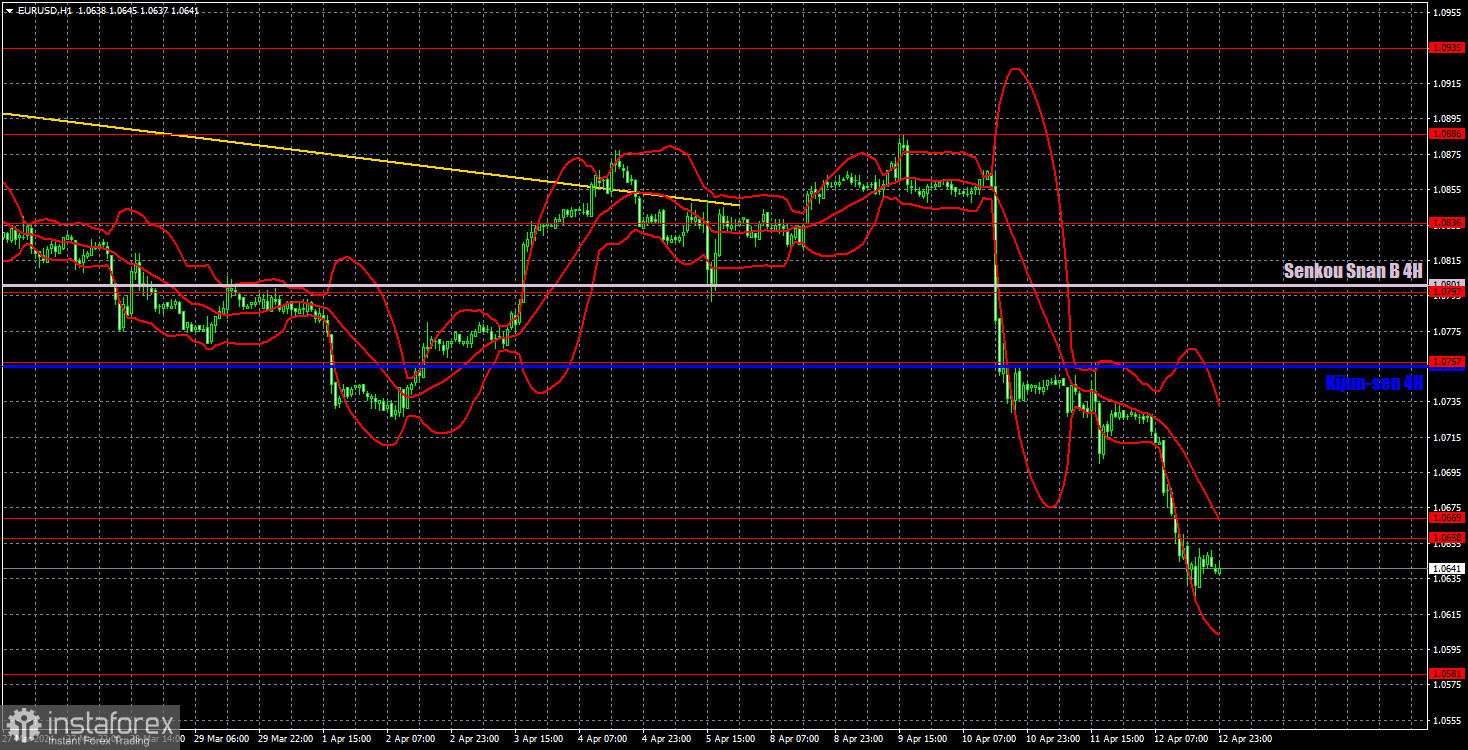The image size is (1468, 750).
Task: Click the 1.0915 value on price axis
Action: pyautogui.click(x=1447, y=84)
